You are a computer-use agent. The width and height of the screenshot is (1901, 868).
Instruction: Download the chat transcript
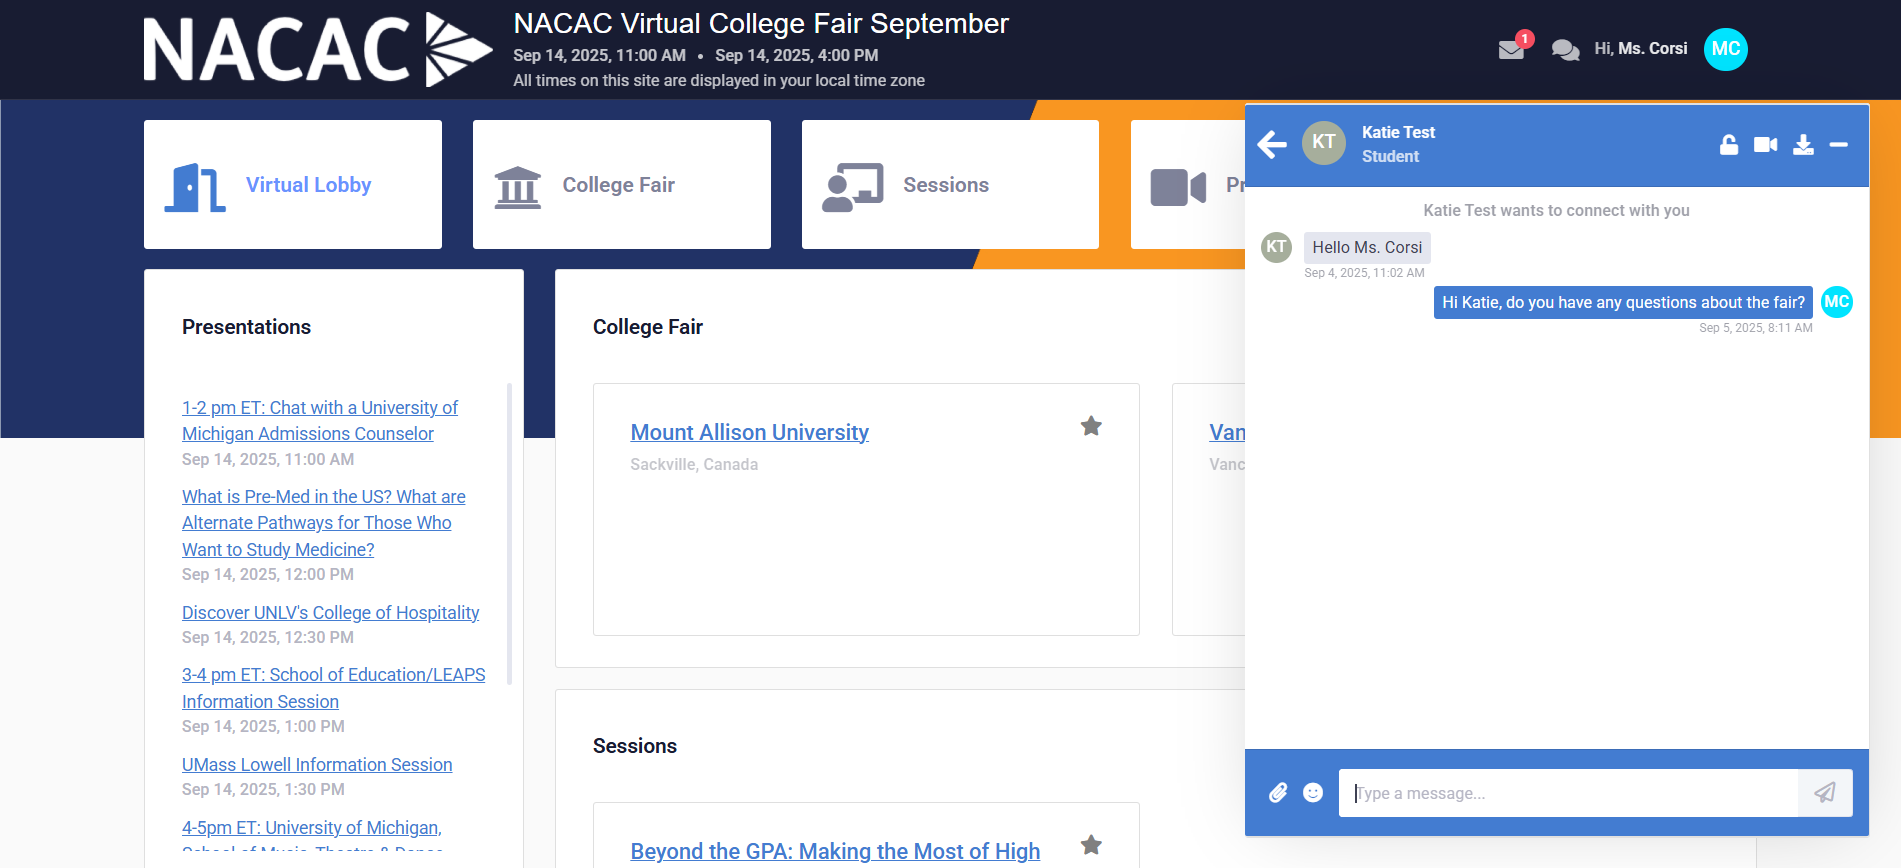[x=1803, y=145]
